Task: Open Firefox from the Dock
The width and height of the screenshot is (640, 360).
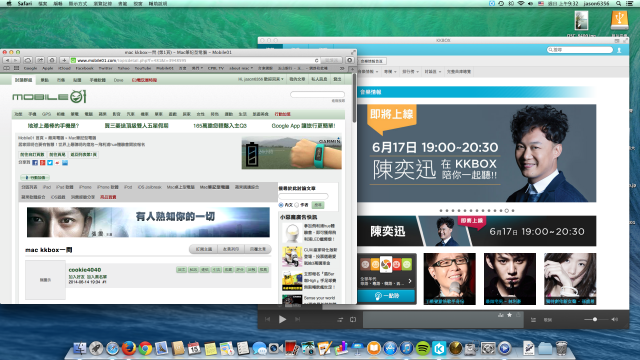Action: 129,348
